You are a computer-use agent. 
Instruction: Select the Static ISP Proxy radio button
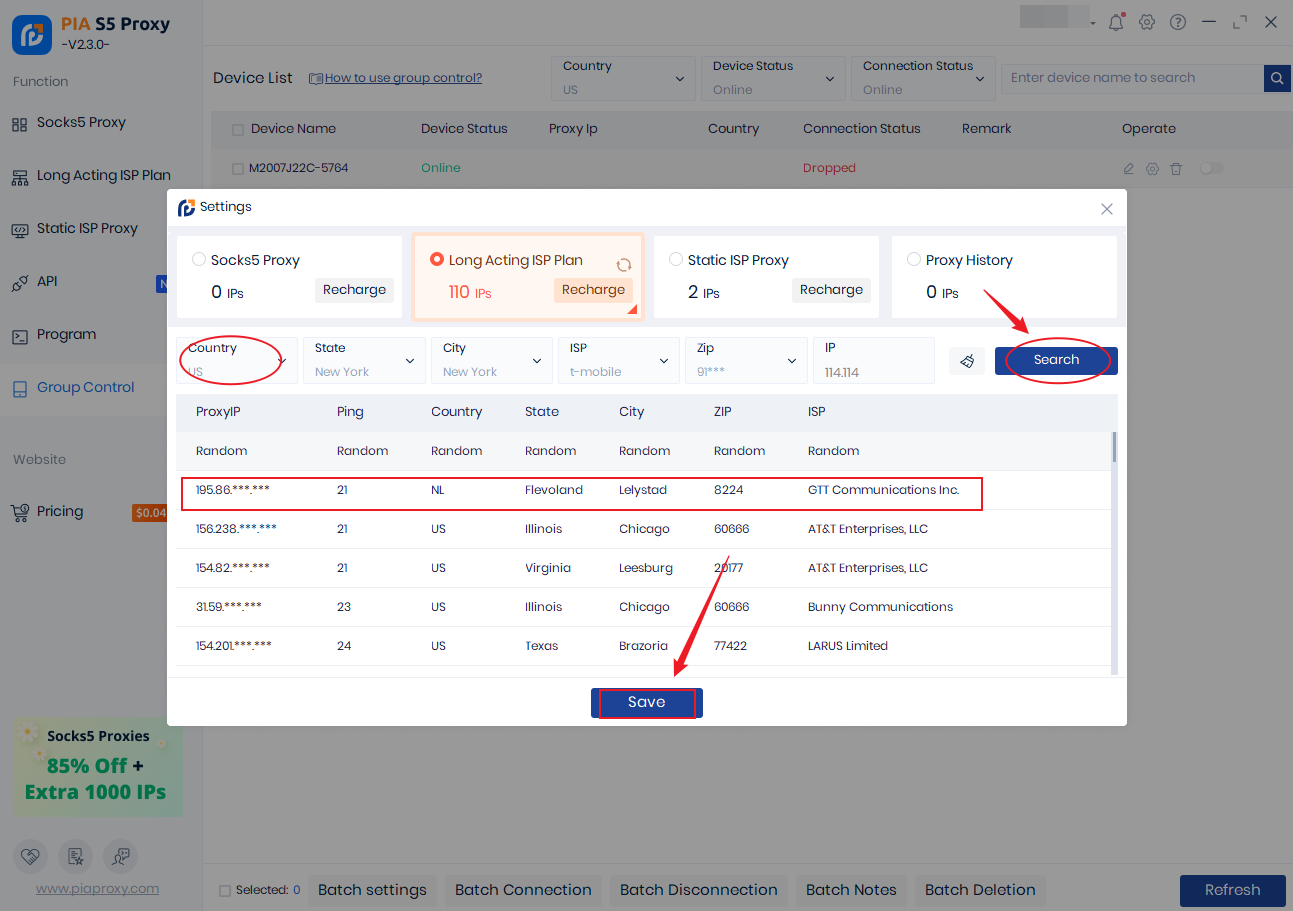click(676, 260)
